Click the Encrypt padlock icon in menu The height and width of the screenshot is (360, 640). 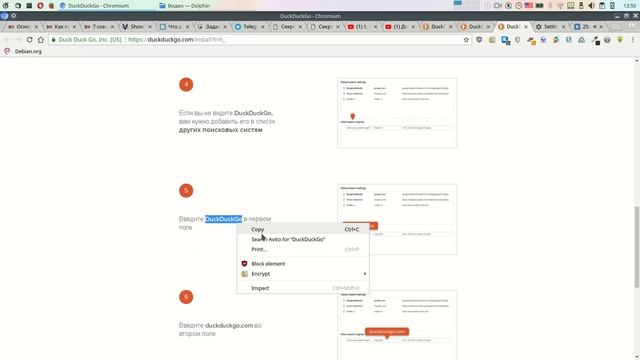pos(244,274)
